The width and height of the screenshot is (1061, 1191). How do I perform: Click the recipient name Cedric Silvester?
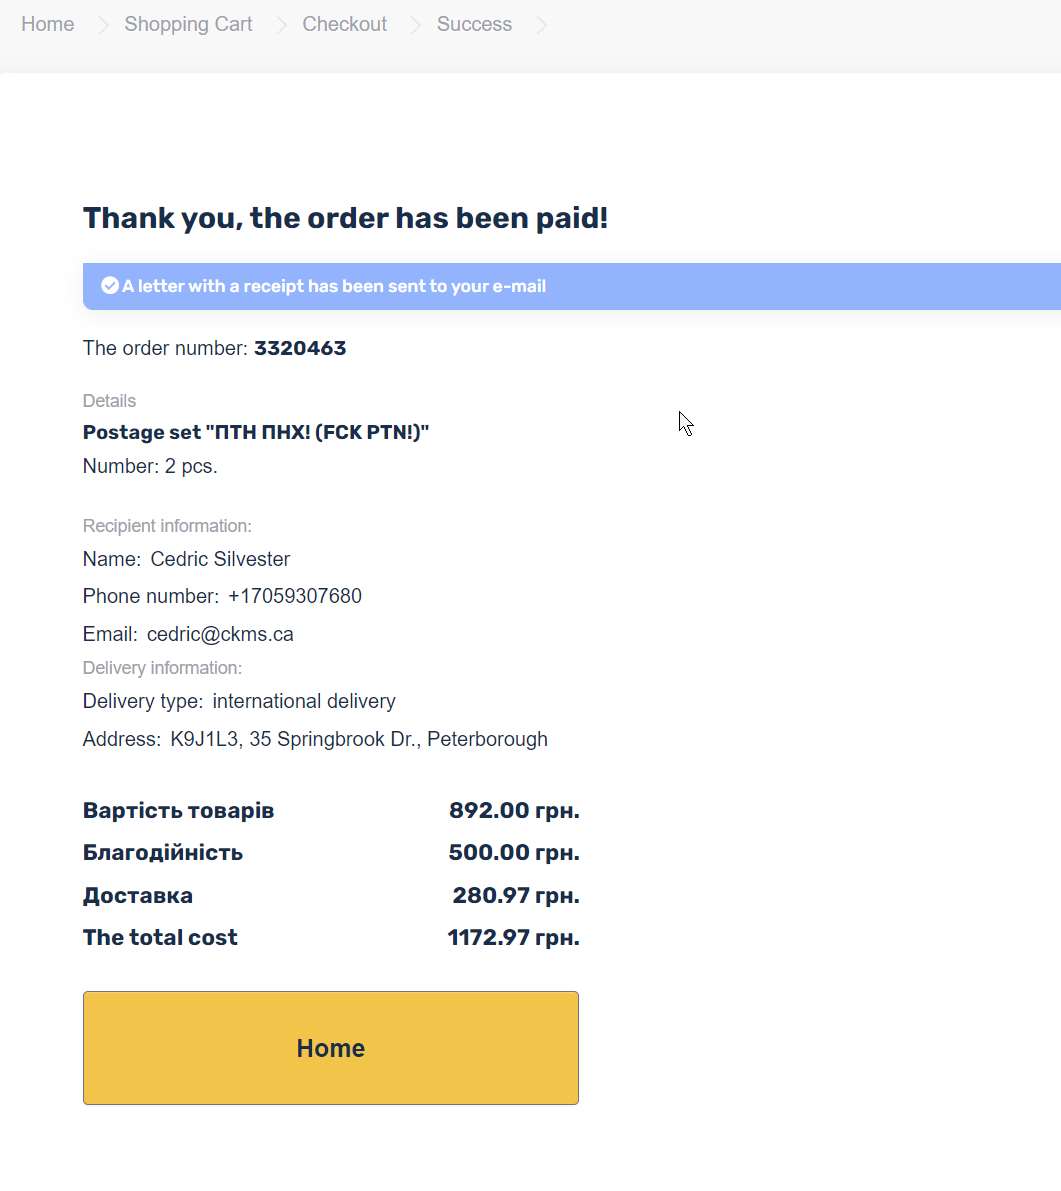(220, 559)
